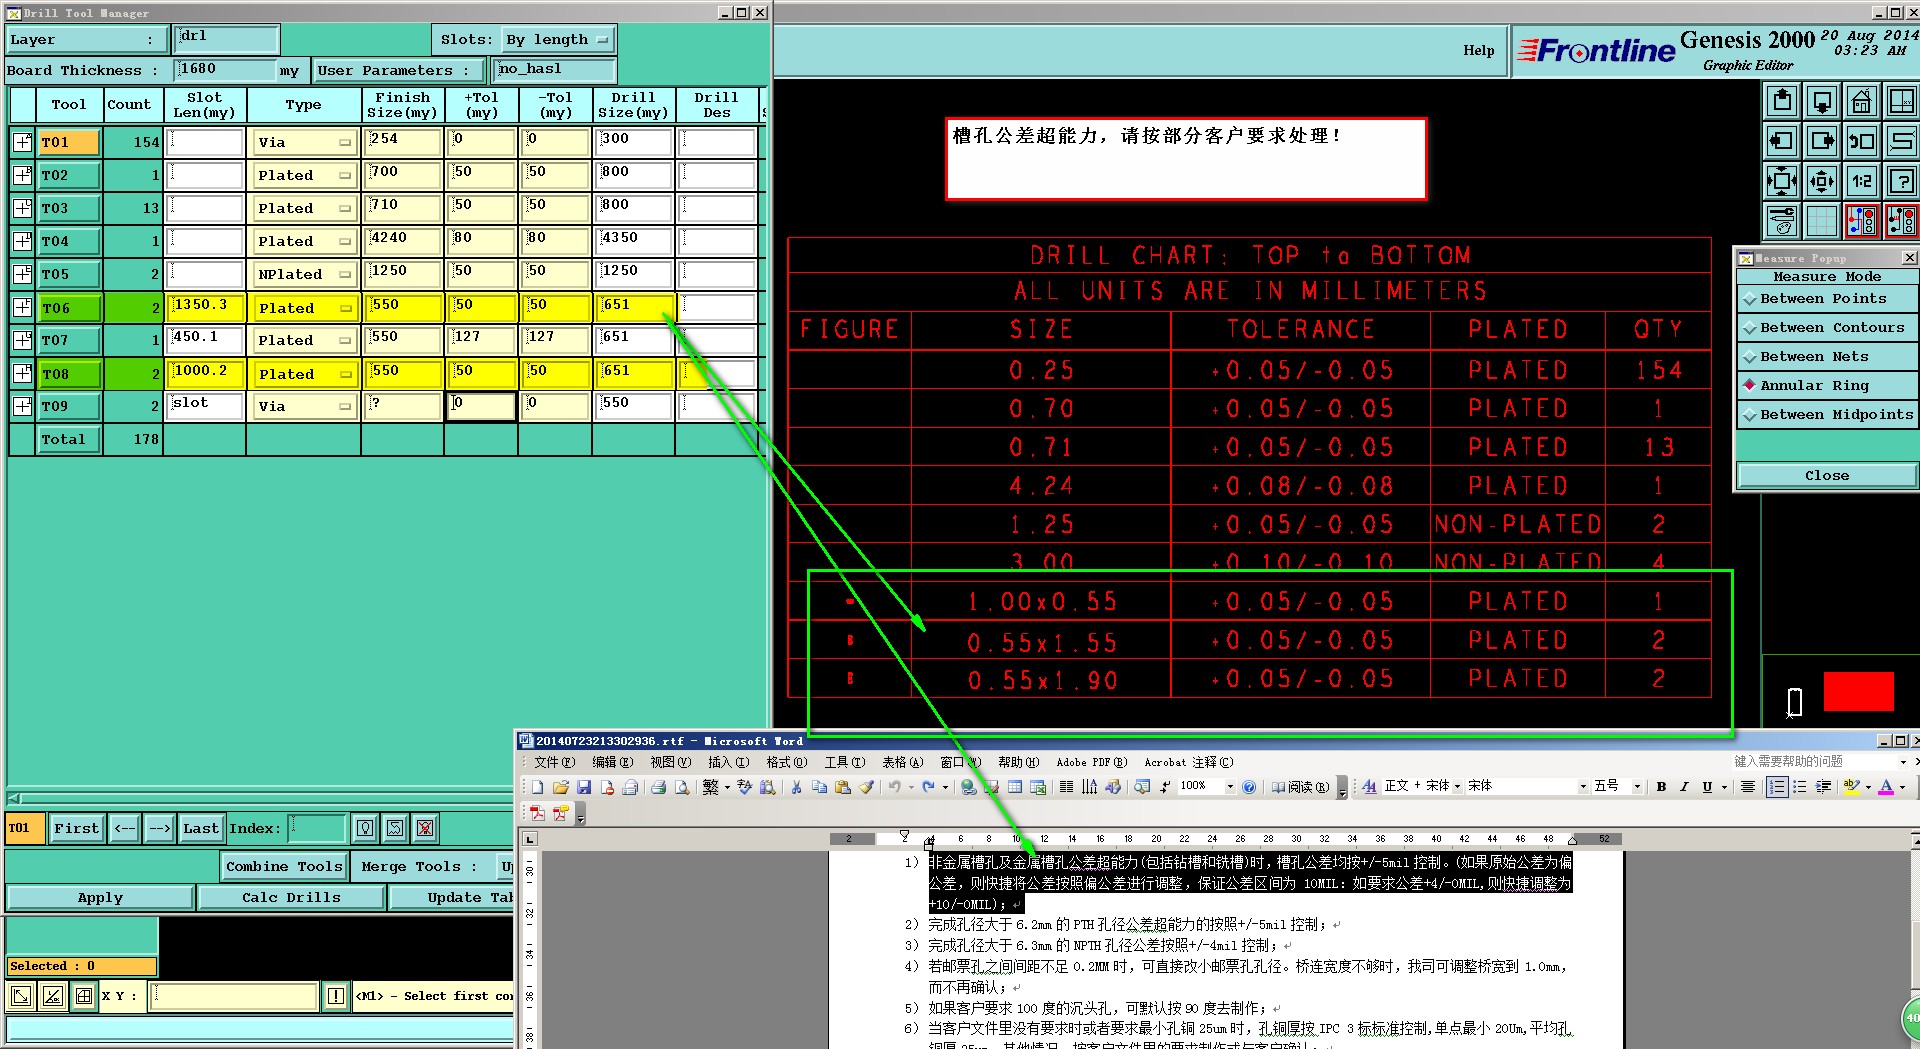Open the 文件(F) File menu in Word
Viewport: 1920px width, 1049px height.
coord(554,762)
